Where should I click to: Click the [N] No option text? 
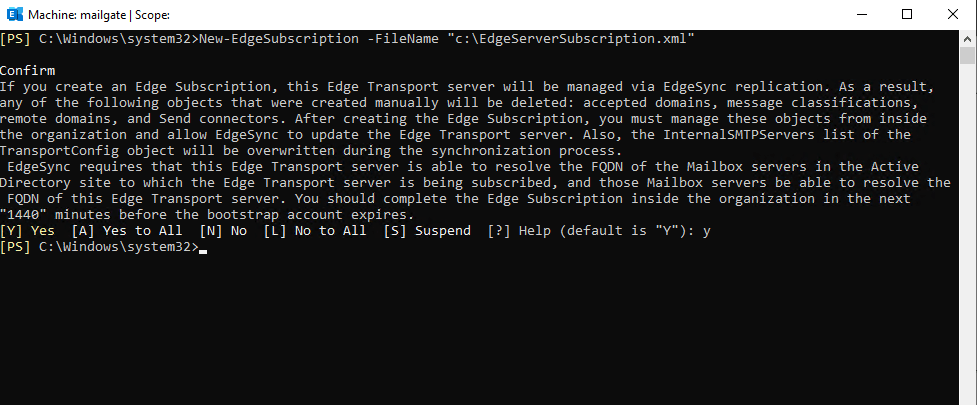(x=223, y=231)
